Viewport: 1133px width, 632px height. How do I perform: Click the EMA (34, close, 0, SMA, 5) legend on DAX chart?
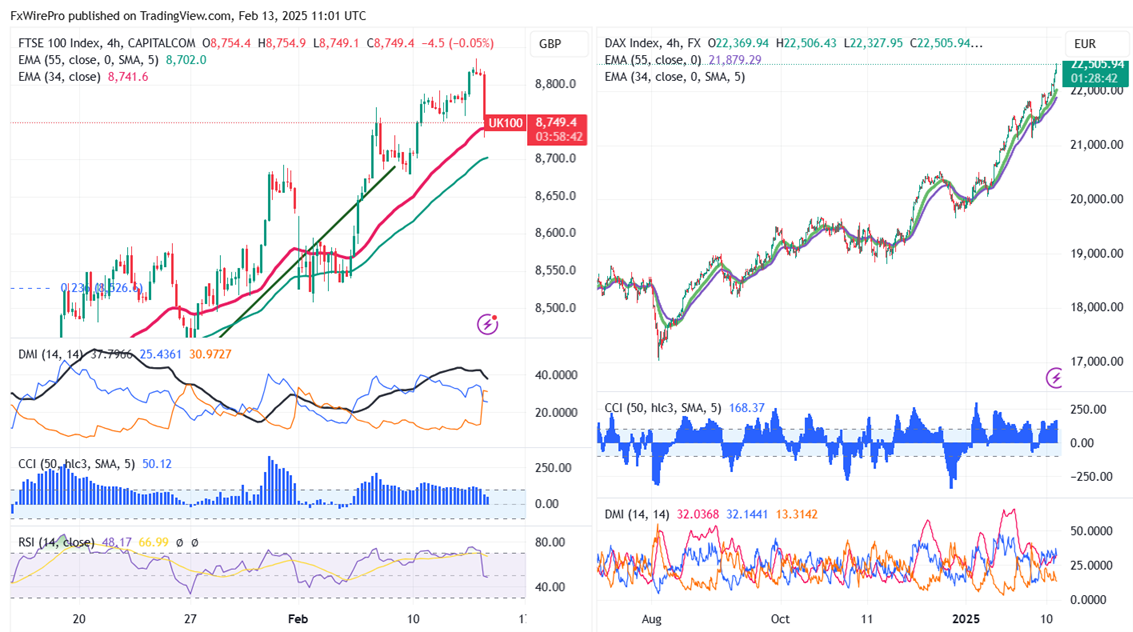675,77
